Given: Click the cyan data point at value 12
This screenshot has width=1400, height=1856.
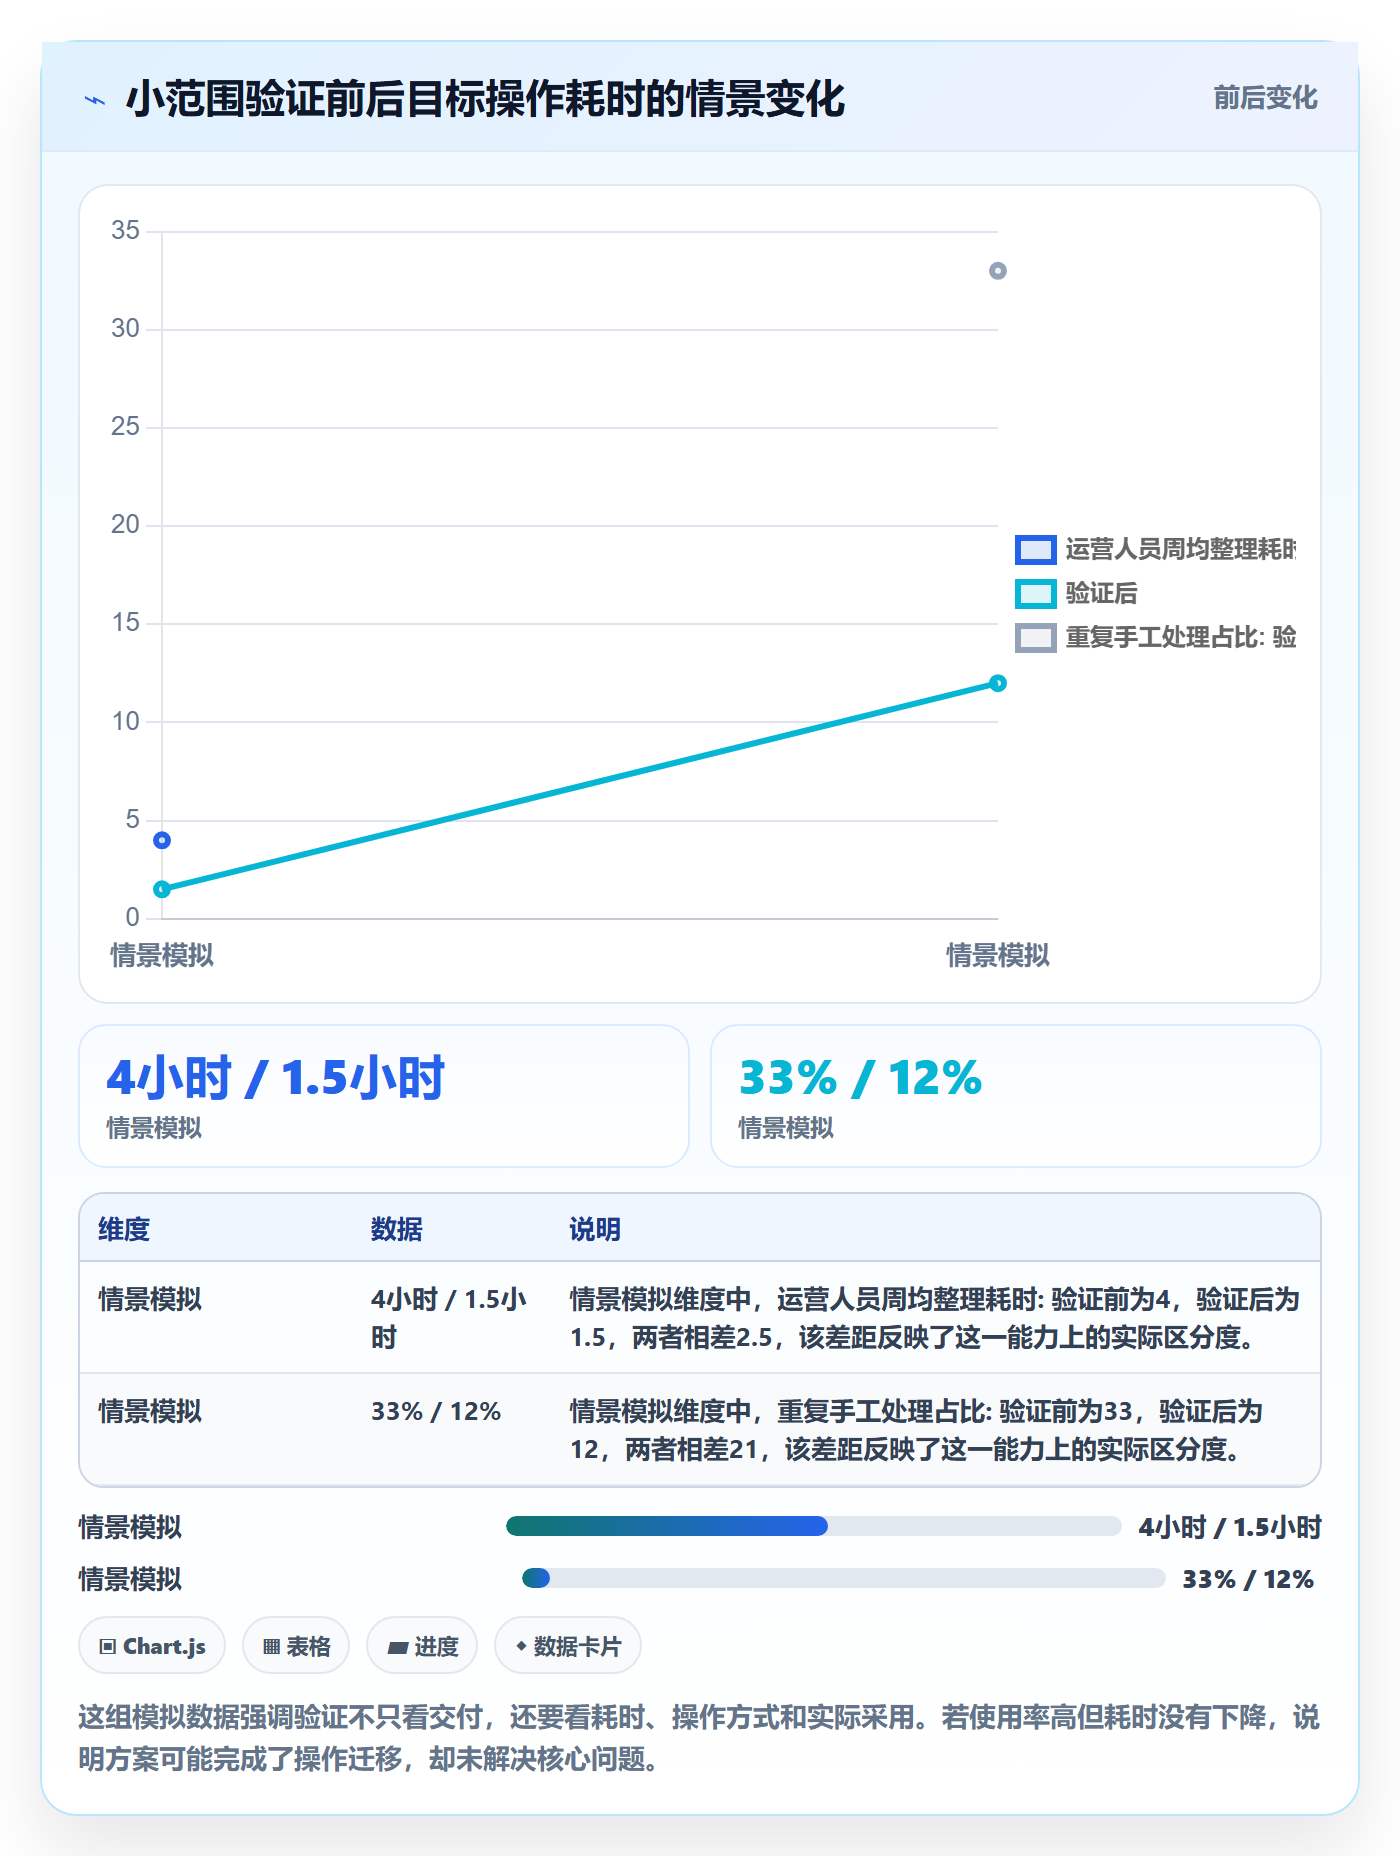Looking at the screenshot, I should coord(997,683).
